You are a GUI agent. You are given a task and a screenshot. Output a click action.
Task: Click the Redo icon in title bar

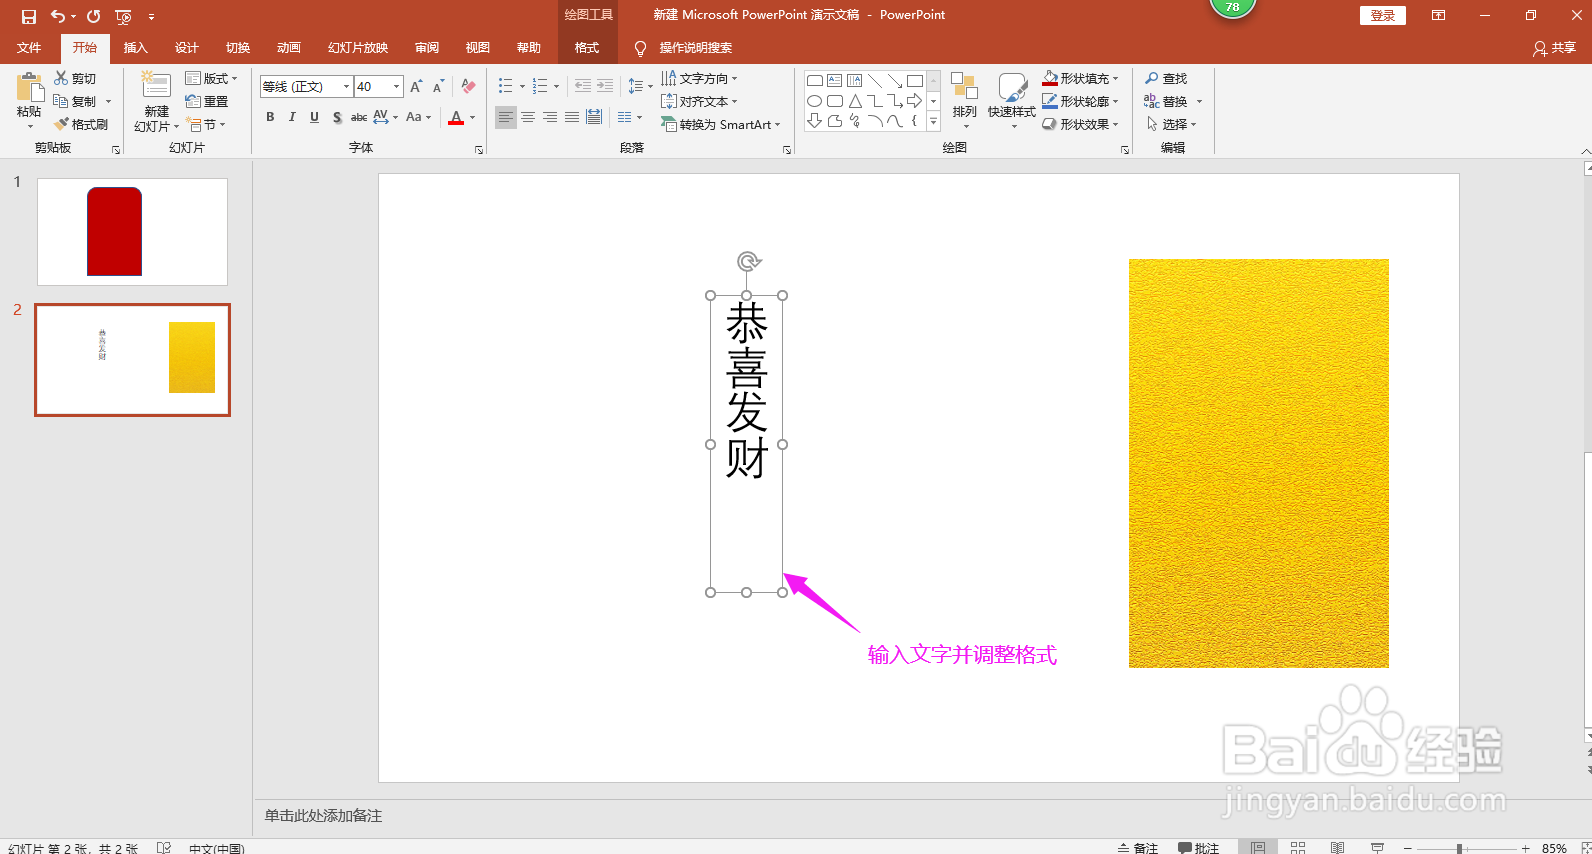[x=93, y=16]
